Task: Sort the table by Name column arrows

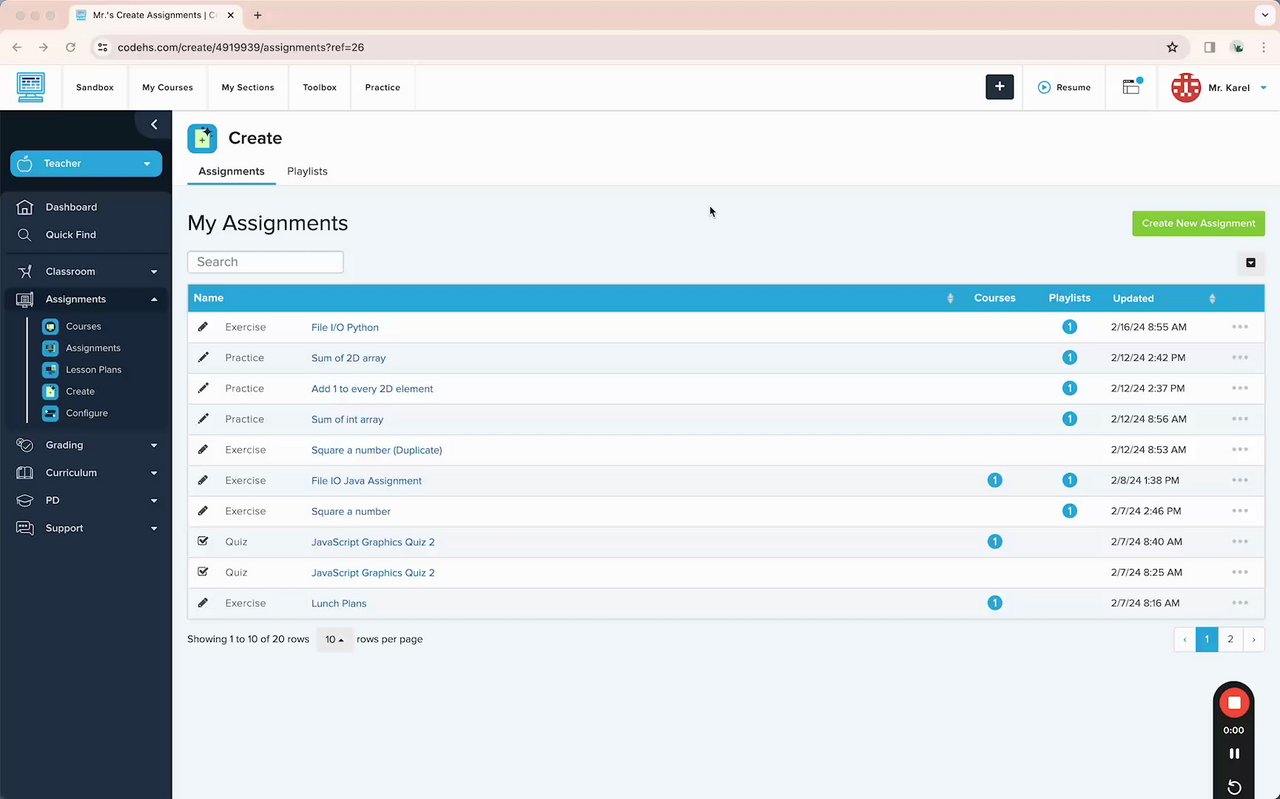Action: point(950,298)
